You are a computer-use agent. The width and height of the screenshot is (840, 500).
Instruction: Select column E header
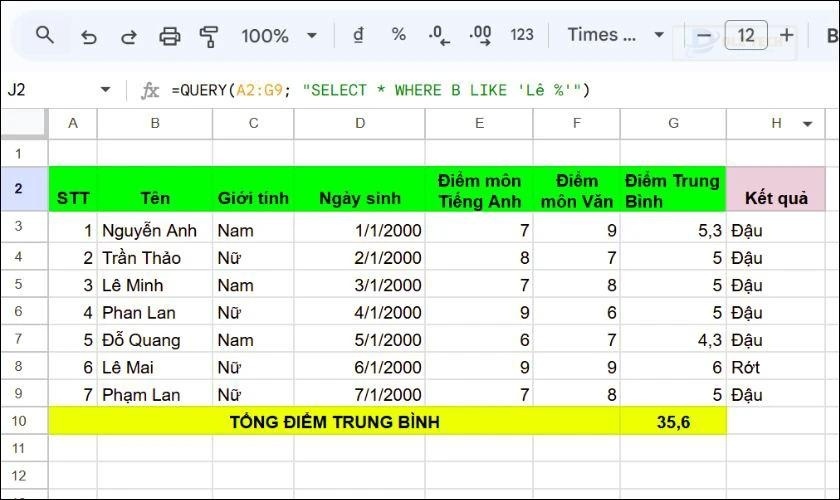point(479,123)
